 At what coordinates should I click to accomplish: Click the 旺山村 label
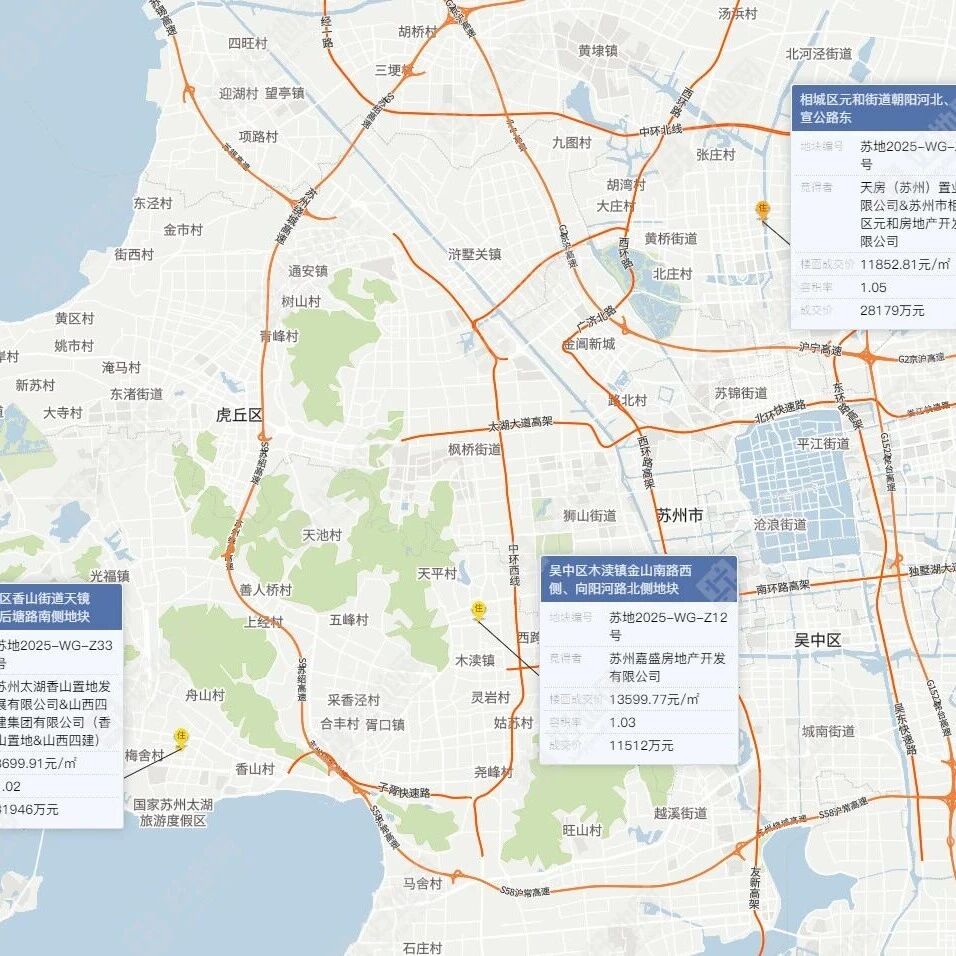click(582, 830)
